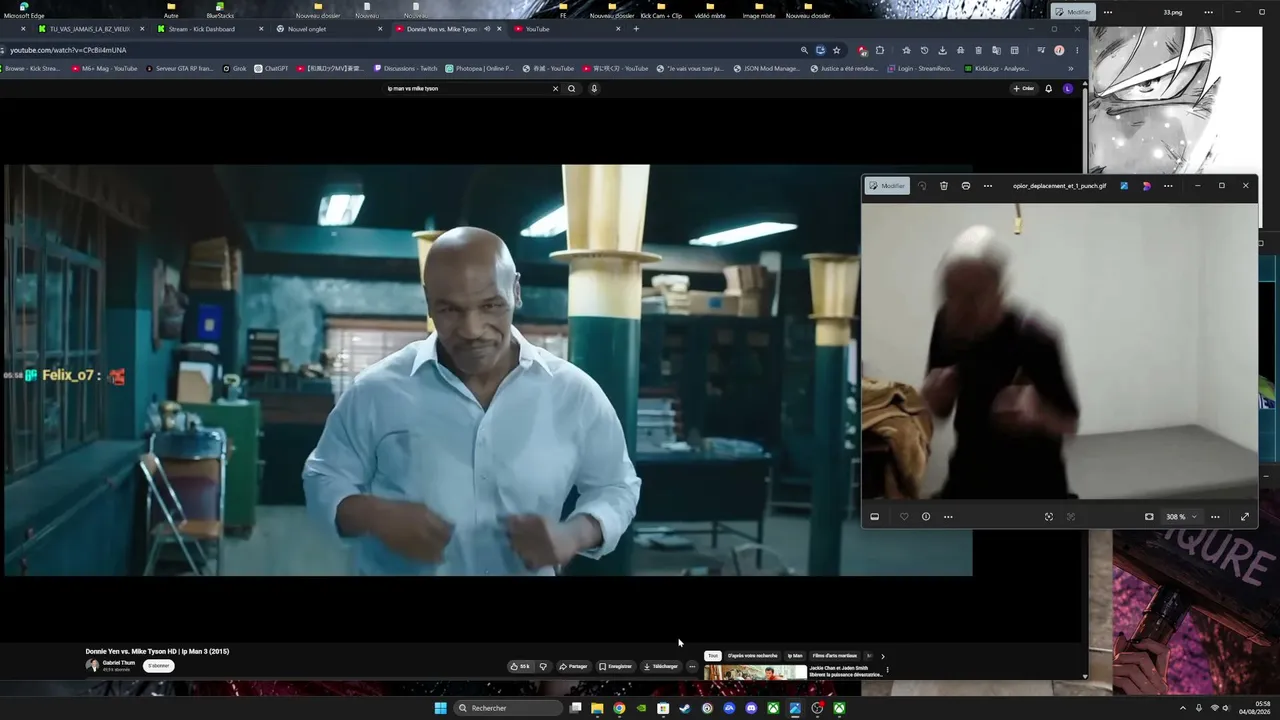Open the more menu beside the 308 % zoom
The width and height of the screenshot is (1280, 720).
tap(1215, 517)
